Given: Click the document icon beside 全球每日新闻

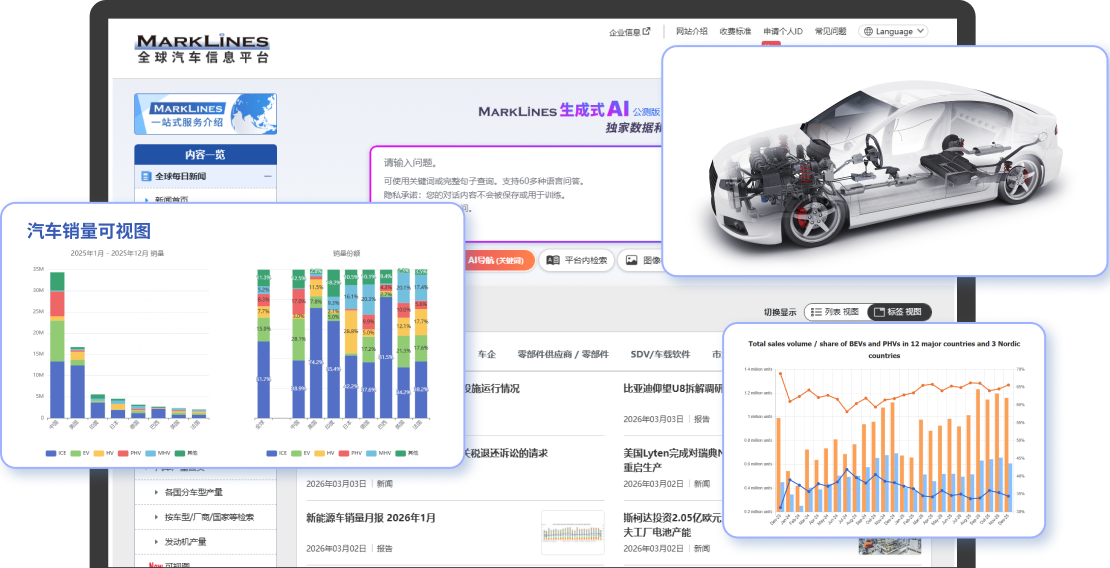Looking at the screenshot, I should click(x=146, y=176).
